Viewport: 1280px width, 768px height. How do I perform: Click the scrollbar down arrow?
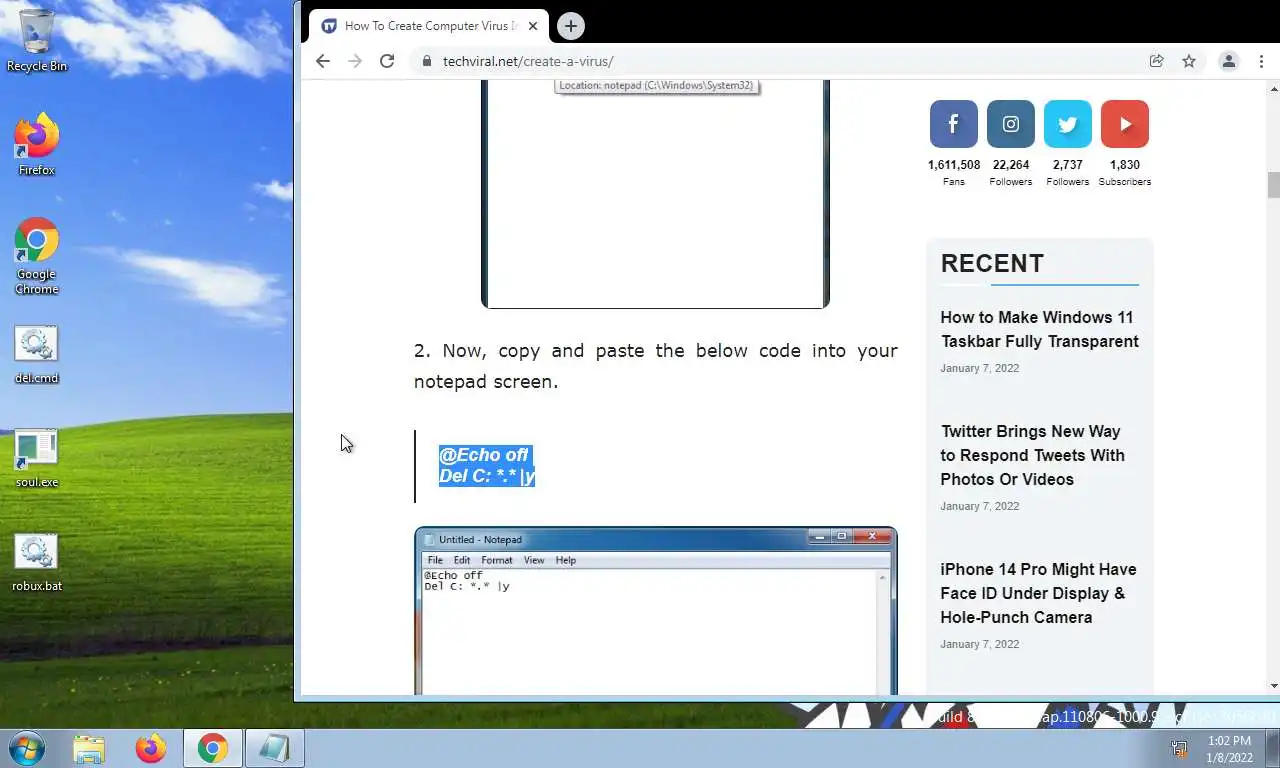(1273, 686)
